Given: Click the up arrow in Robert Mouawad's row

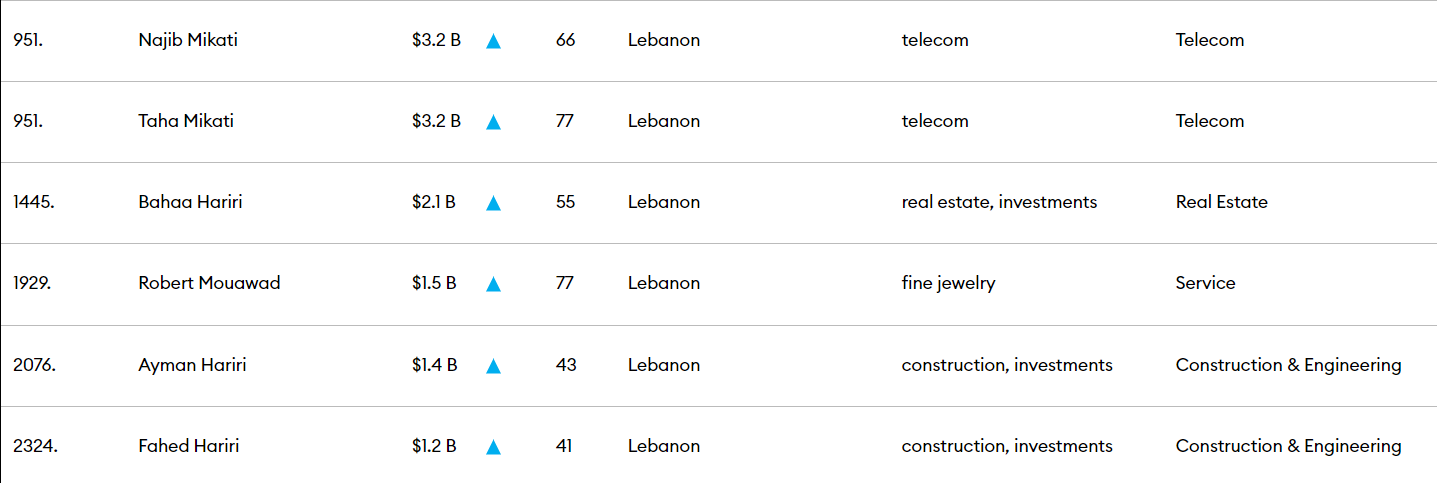Looking at the screenshot, I should (493, 284).
